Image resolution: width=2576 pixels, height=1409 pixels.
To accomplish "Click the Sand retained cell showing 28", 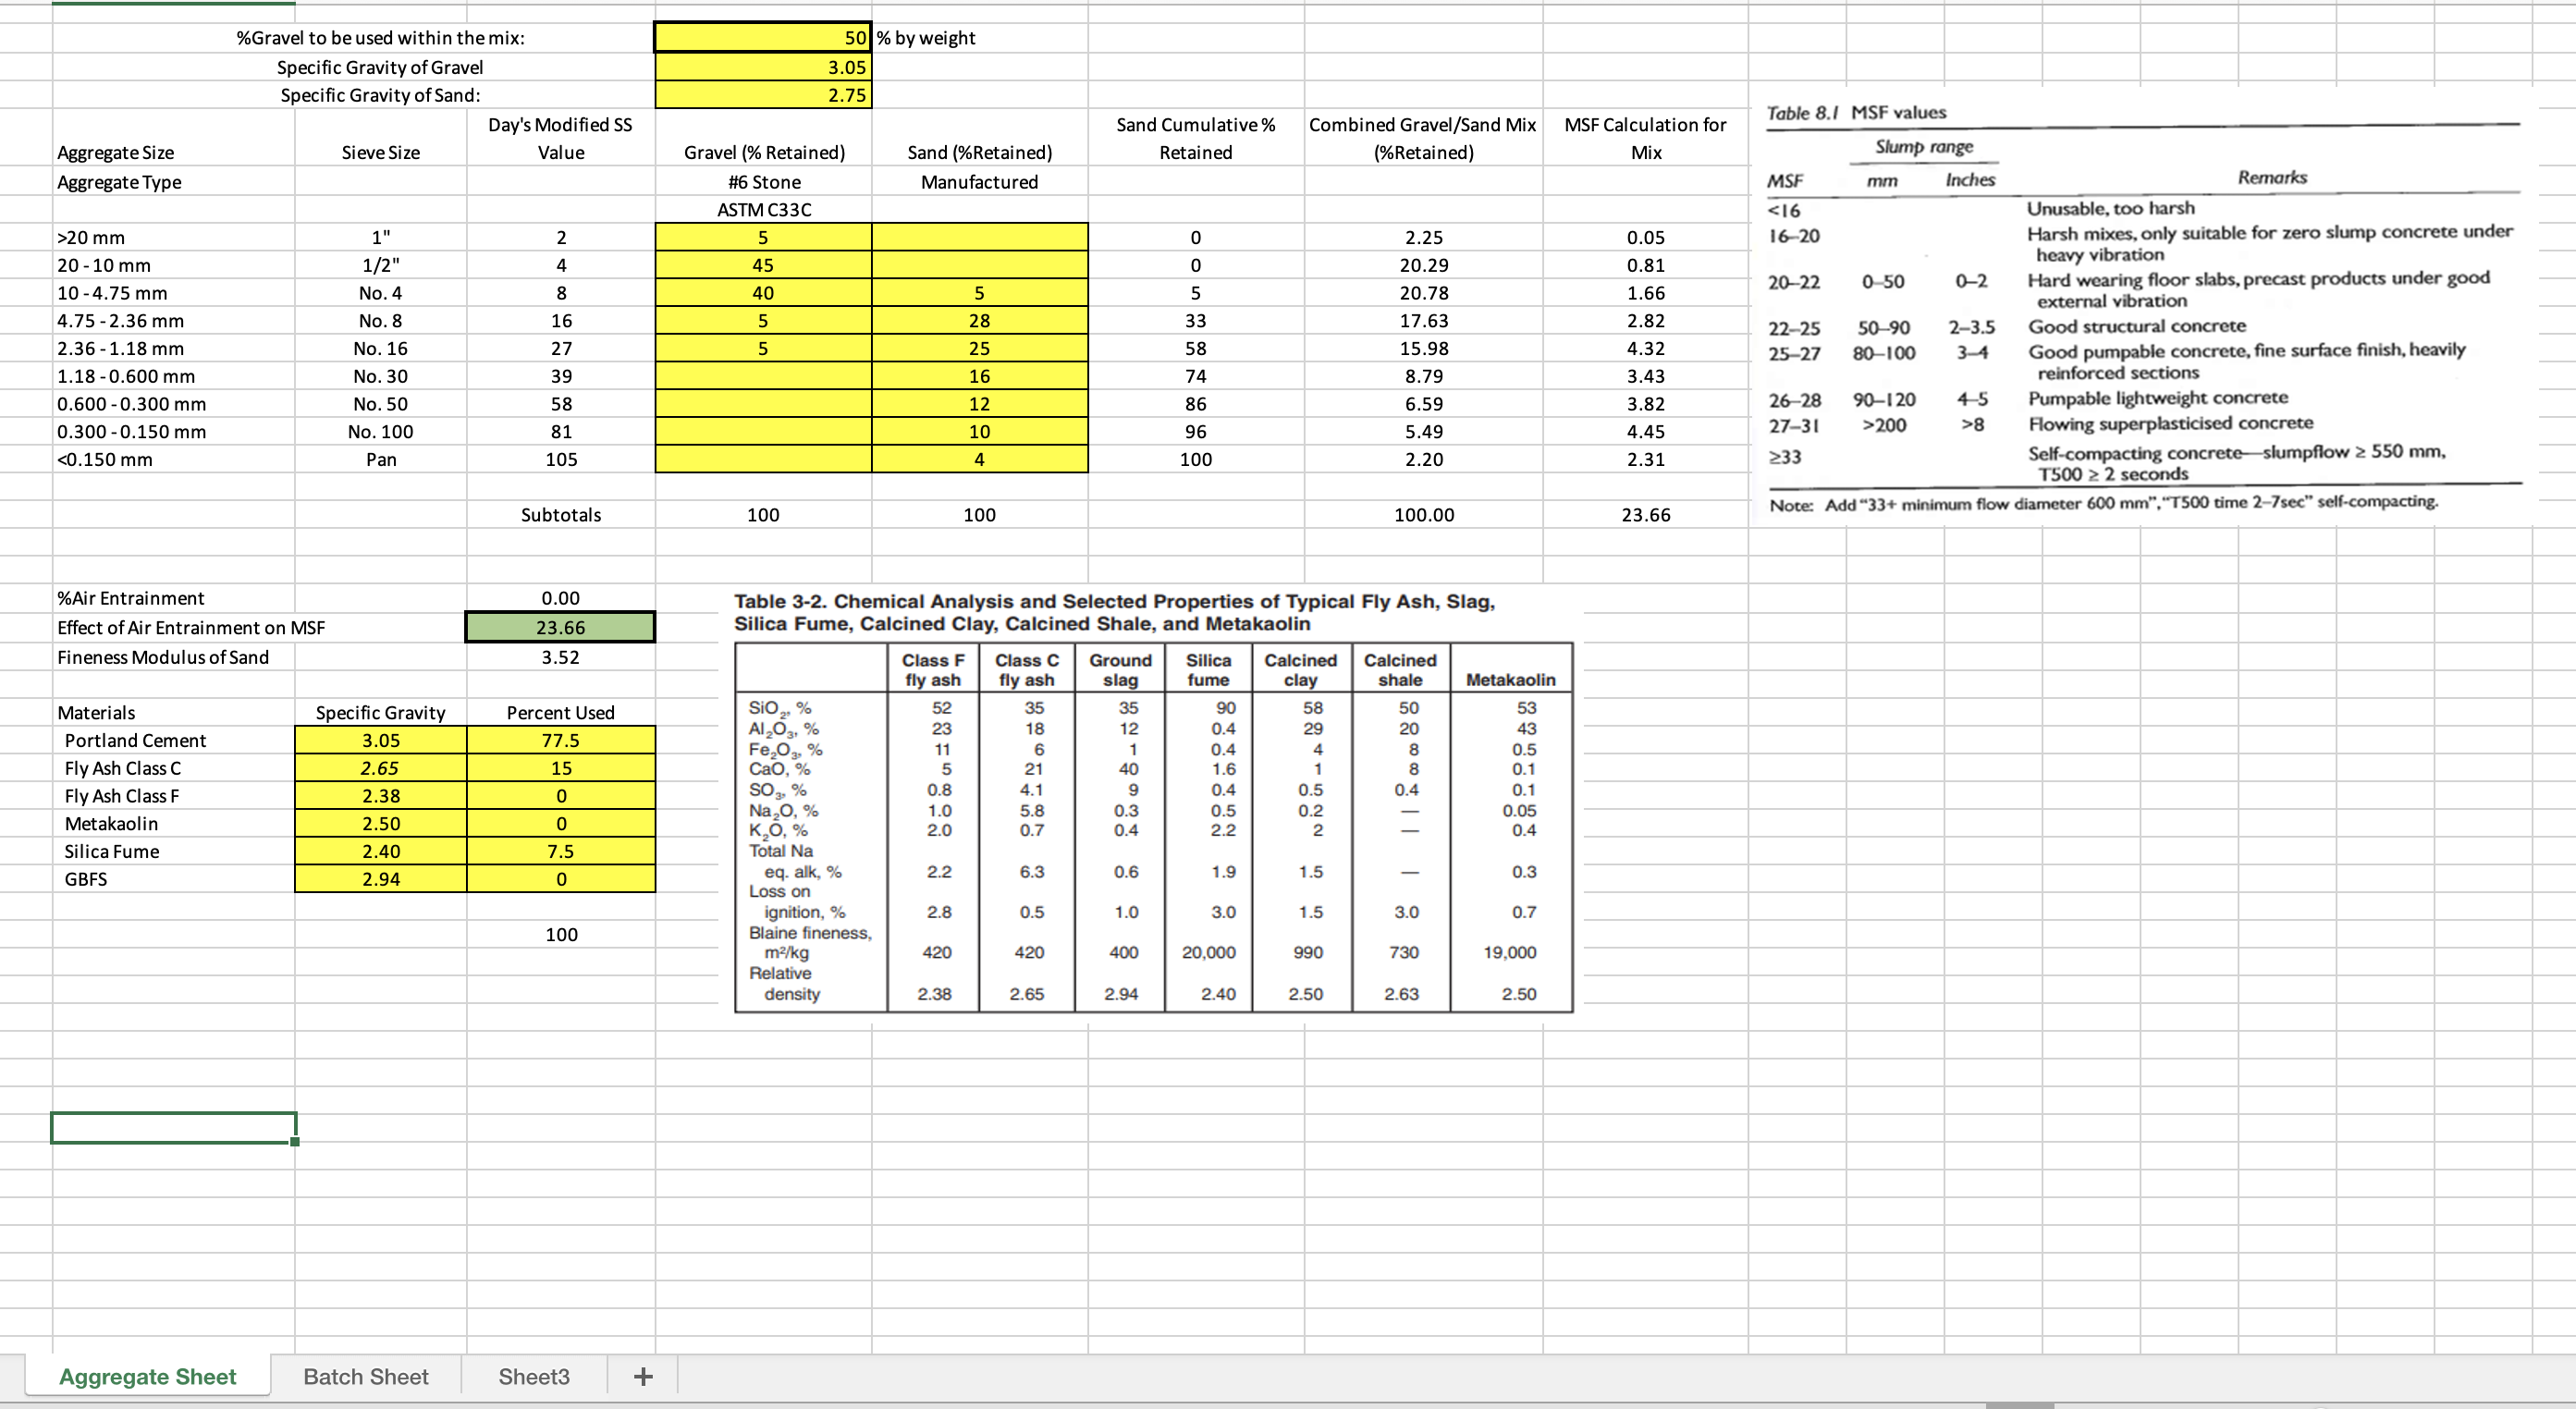I will coord(979,320).
